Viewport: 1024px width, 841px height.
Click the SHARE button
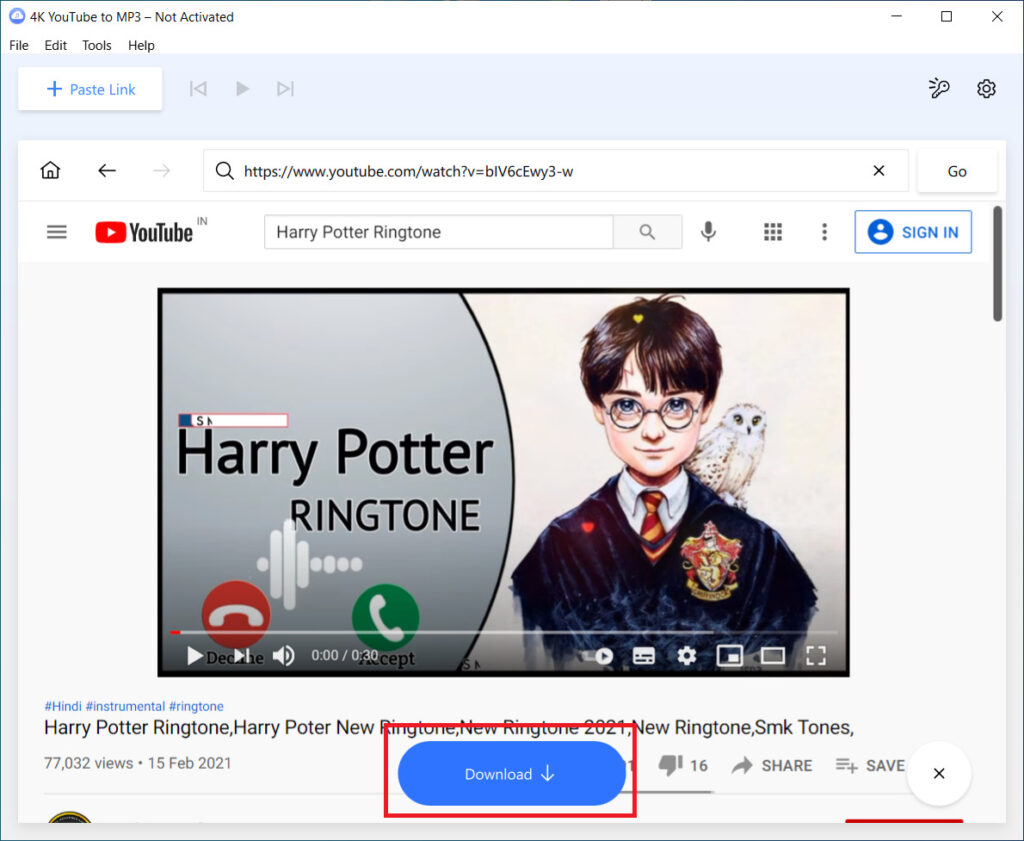click(x=772, y=765)
